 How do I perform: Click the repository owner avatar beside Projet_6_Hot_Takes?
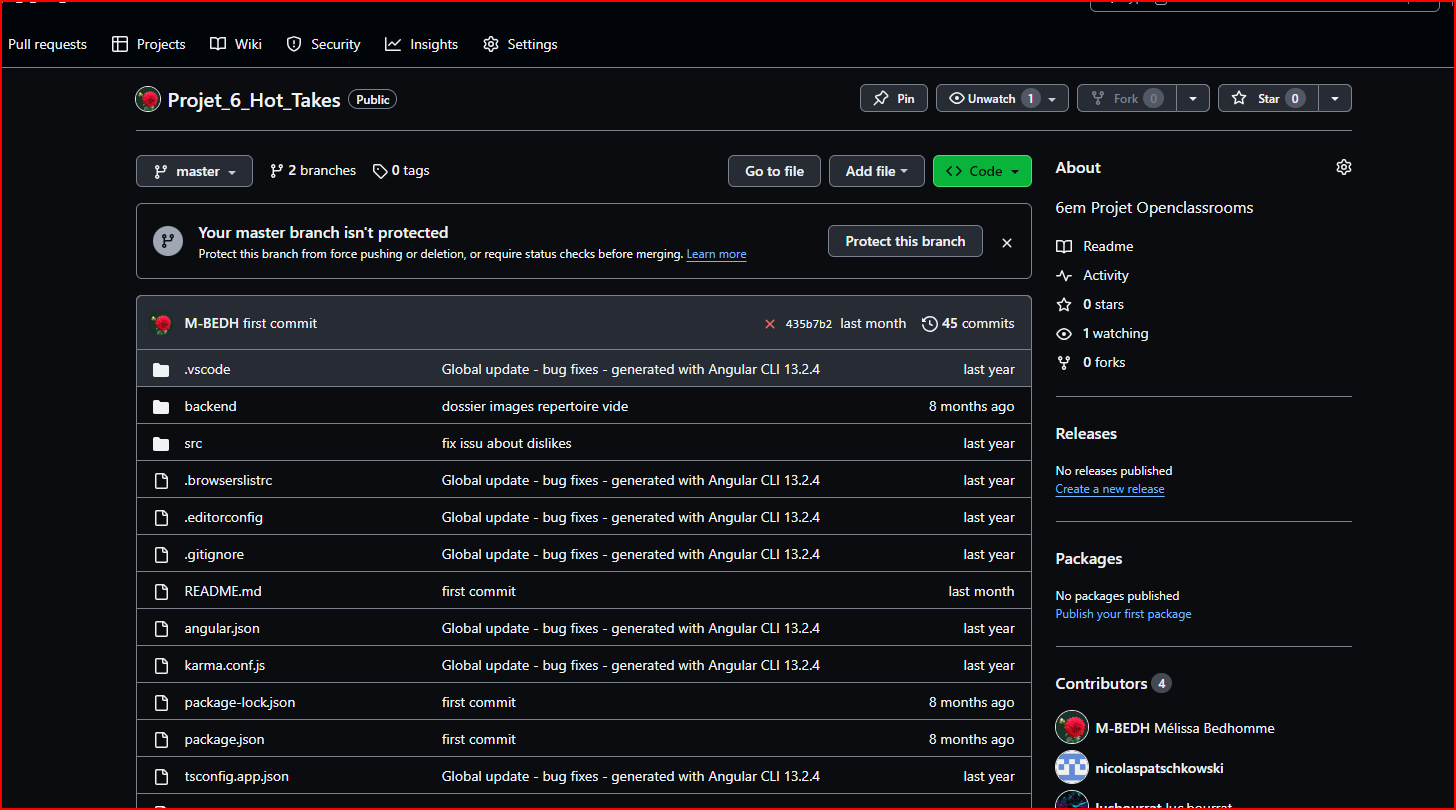coord(148,99)
